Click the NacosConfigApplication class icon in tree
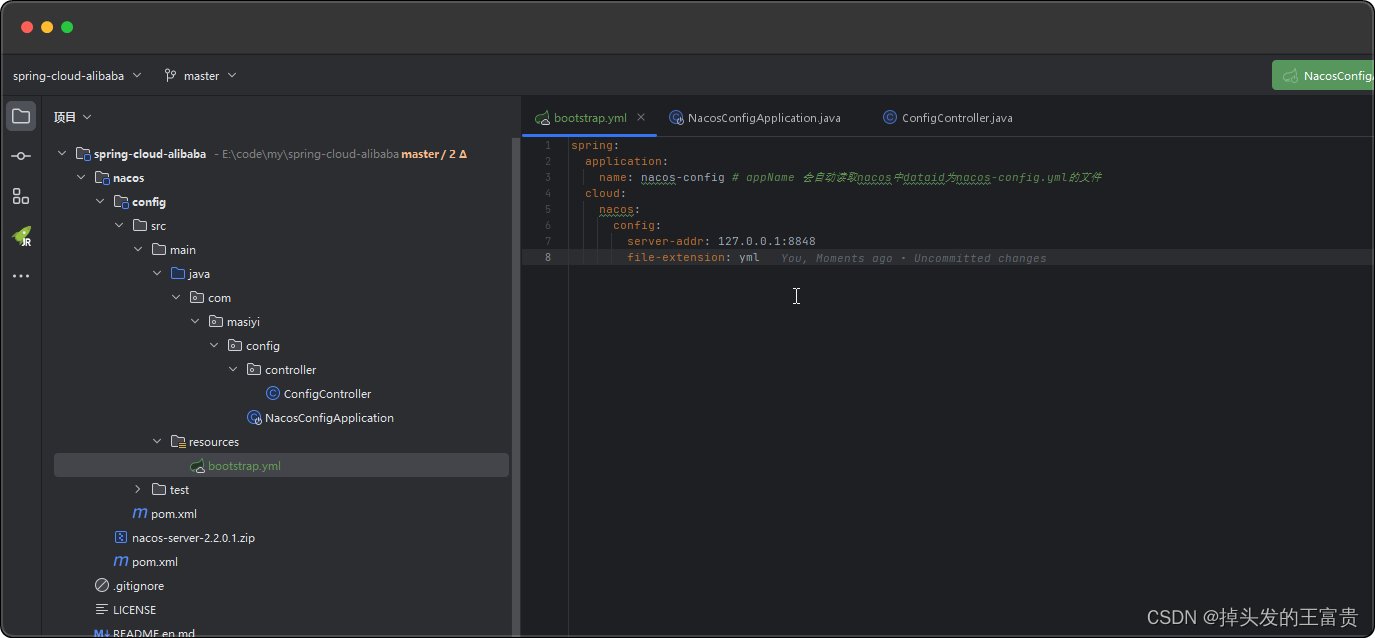Image resolution: width=1375 pixels, height=638 pixels. tap(254, 417)
